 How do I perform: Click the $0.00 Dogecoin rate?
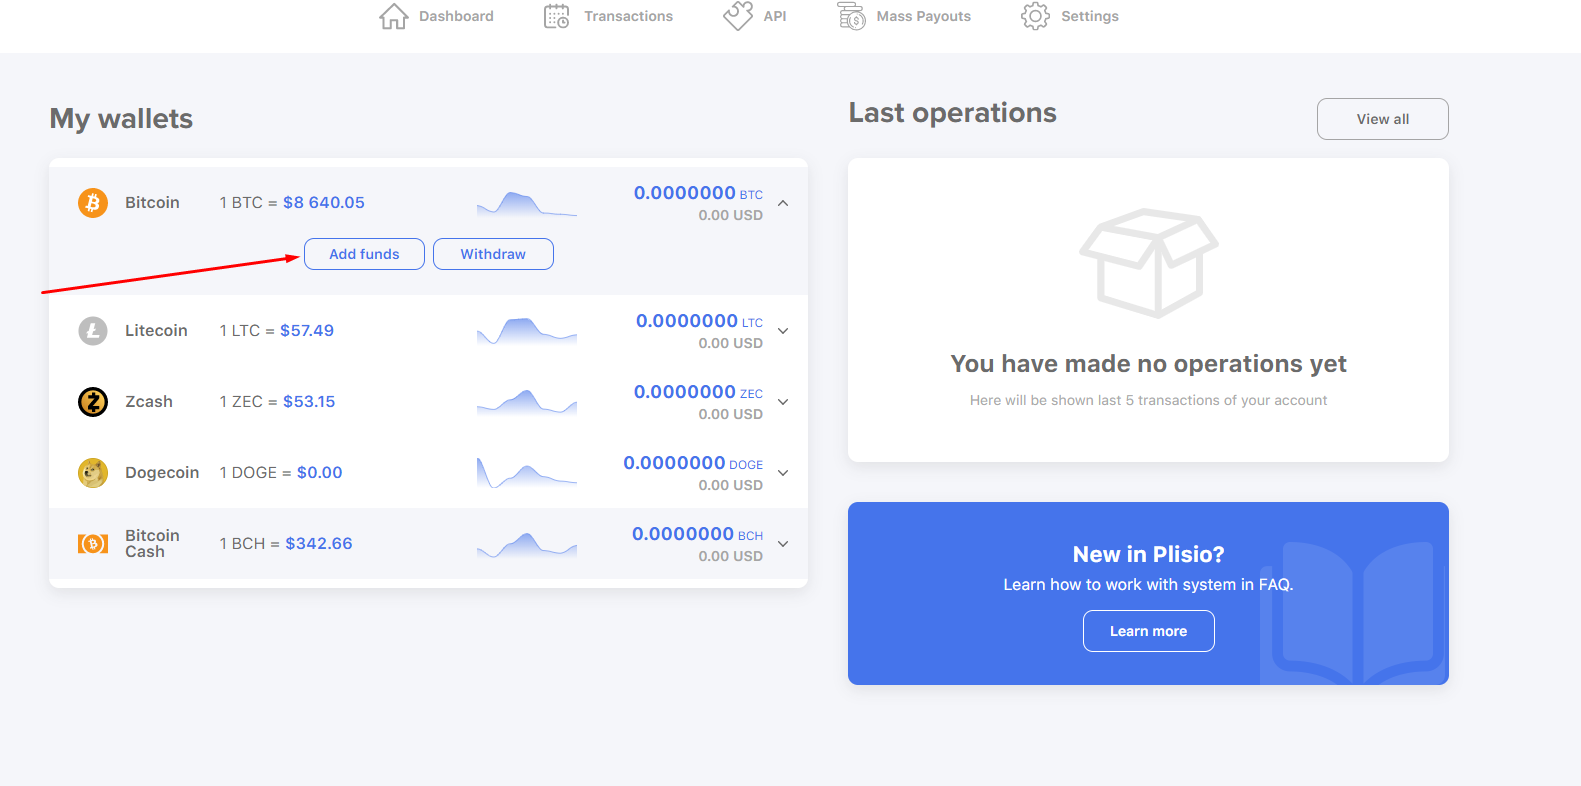point(320,473)
